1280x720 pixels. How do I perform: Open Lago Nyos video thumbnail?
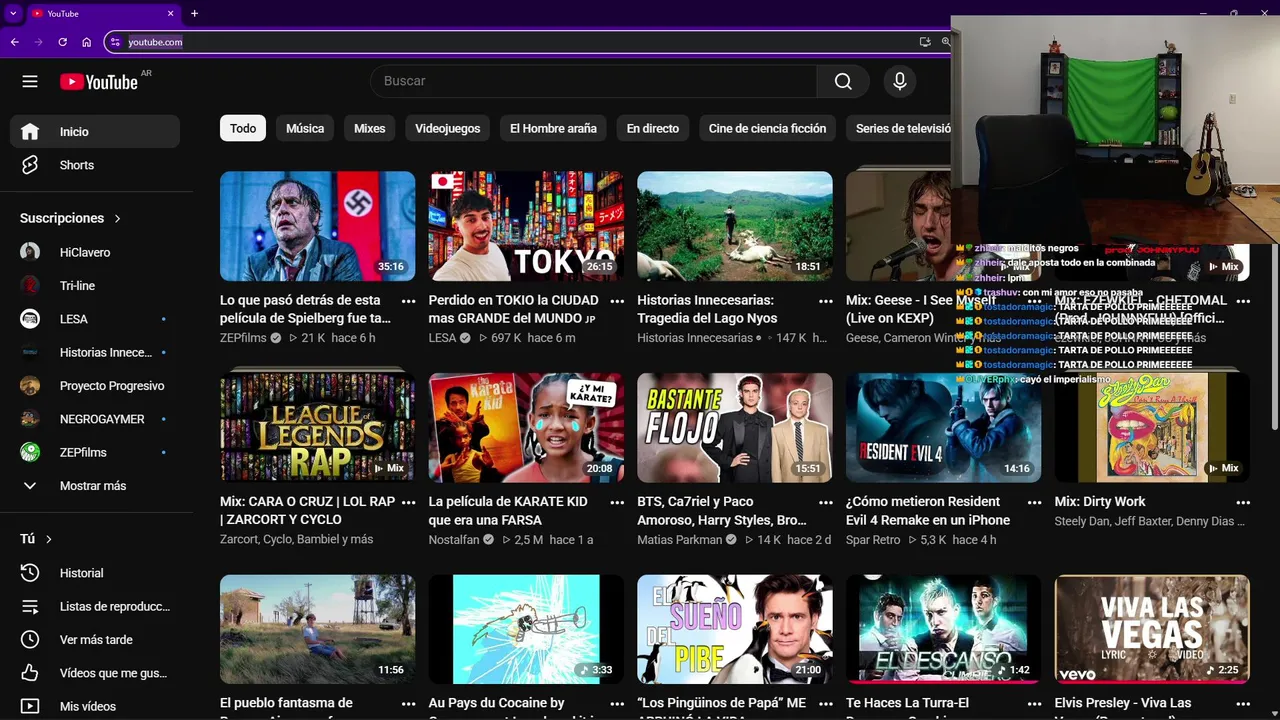735,226
